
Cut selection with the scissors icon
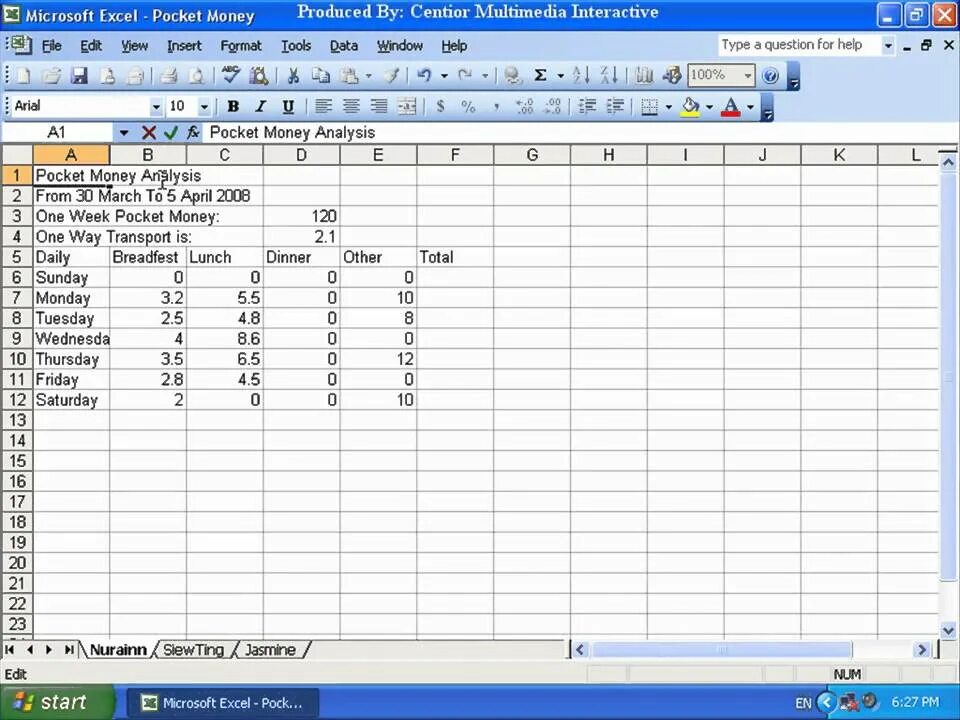pyautogui.click(x=293, y=75)
